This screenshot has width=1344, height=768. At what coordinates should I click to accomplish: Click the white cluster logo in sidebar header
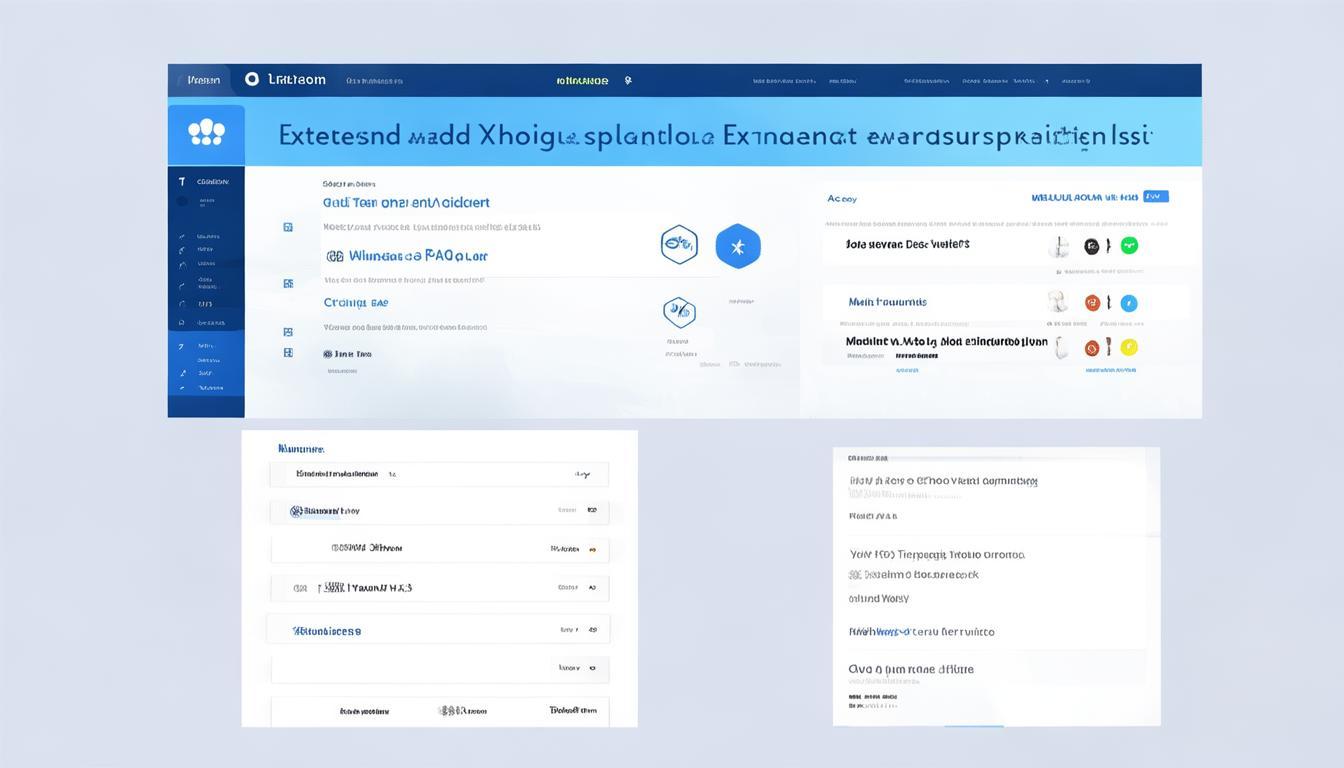(x=206, y=133)
